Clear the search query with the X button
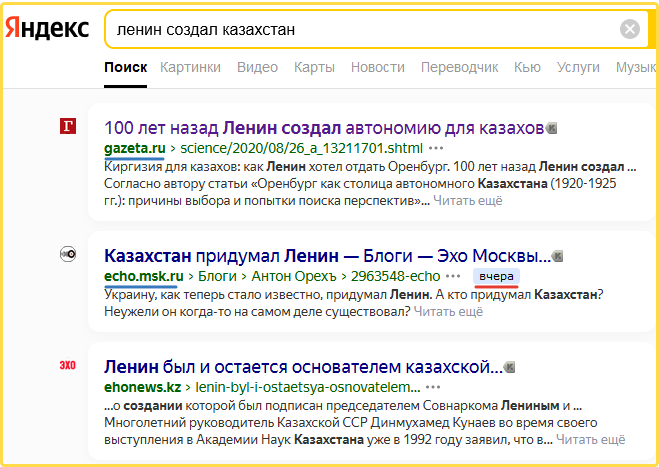Screen dimensions: 659x467 point(630,29)
